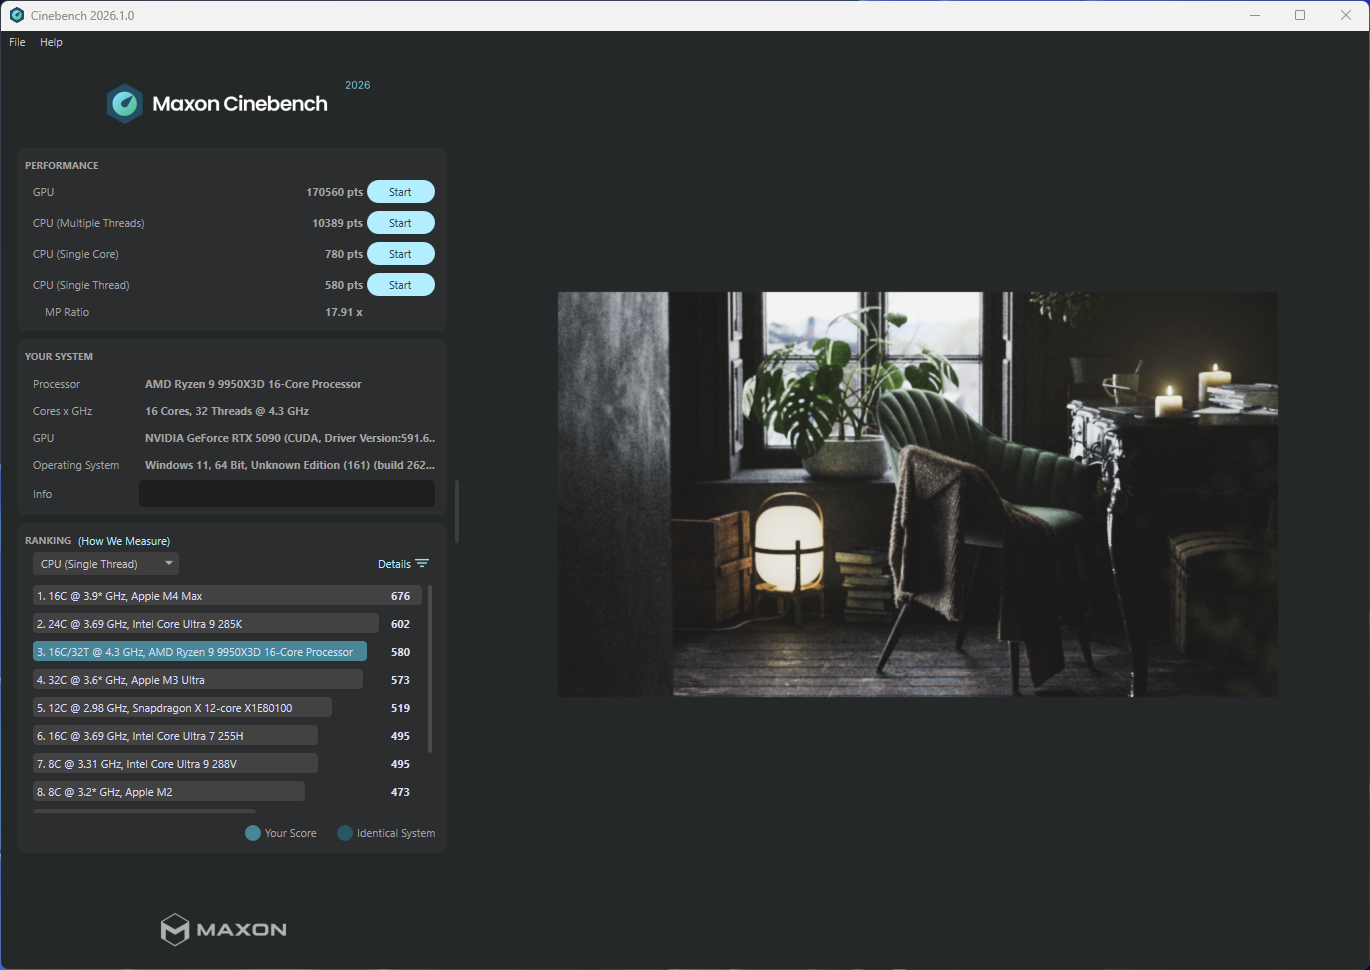1370x970 pixels.
Task: Start the CPU (Multiple Threads) test
Action: tap(400, 223)
